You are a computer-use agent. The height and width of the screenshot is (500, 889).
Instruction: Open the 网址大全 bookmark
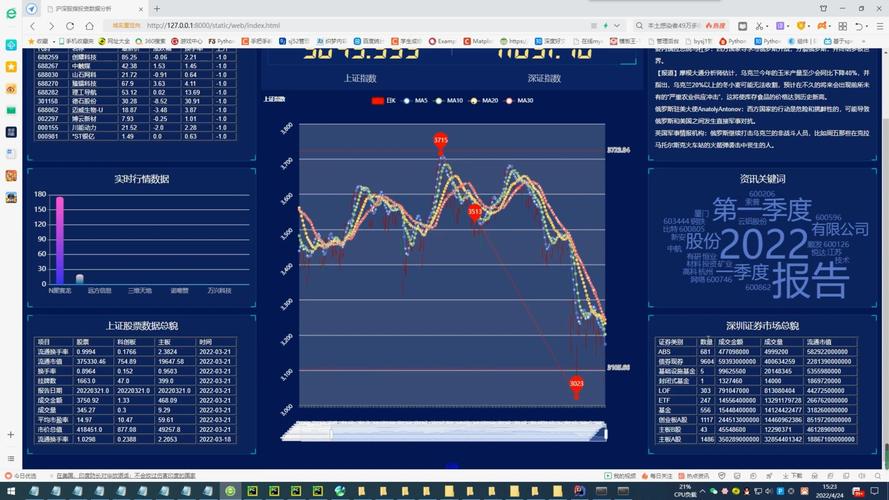[x=114, y=41]
